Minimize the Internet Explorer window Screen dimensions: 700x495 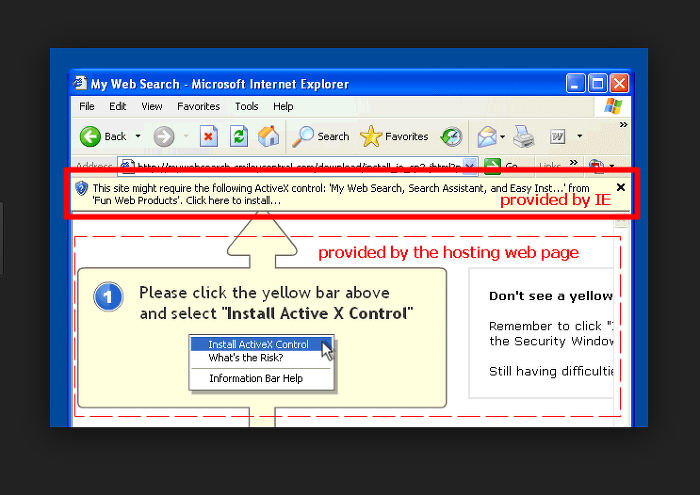575,83
